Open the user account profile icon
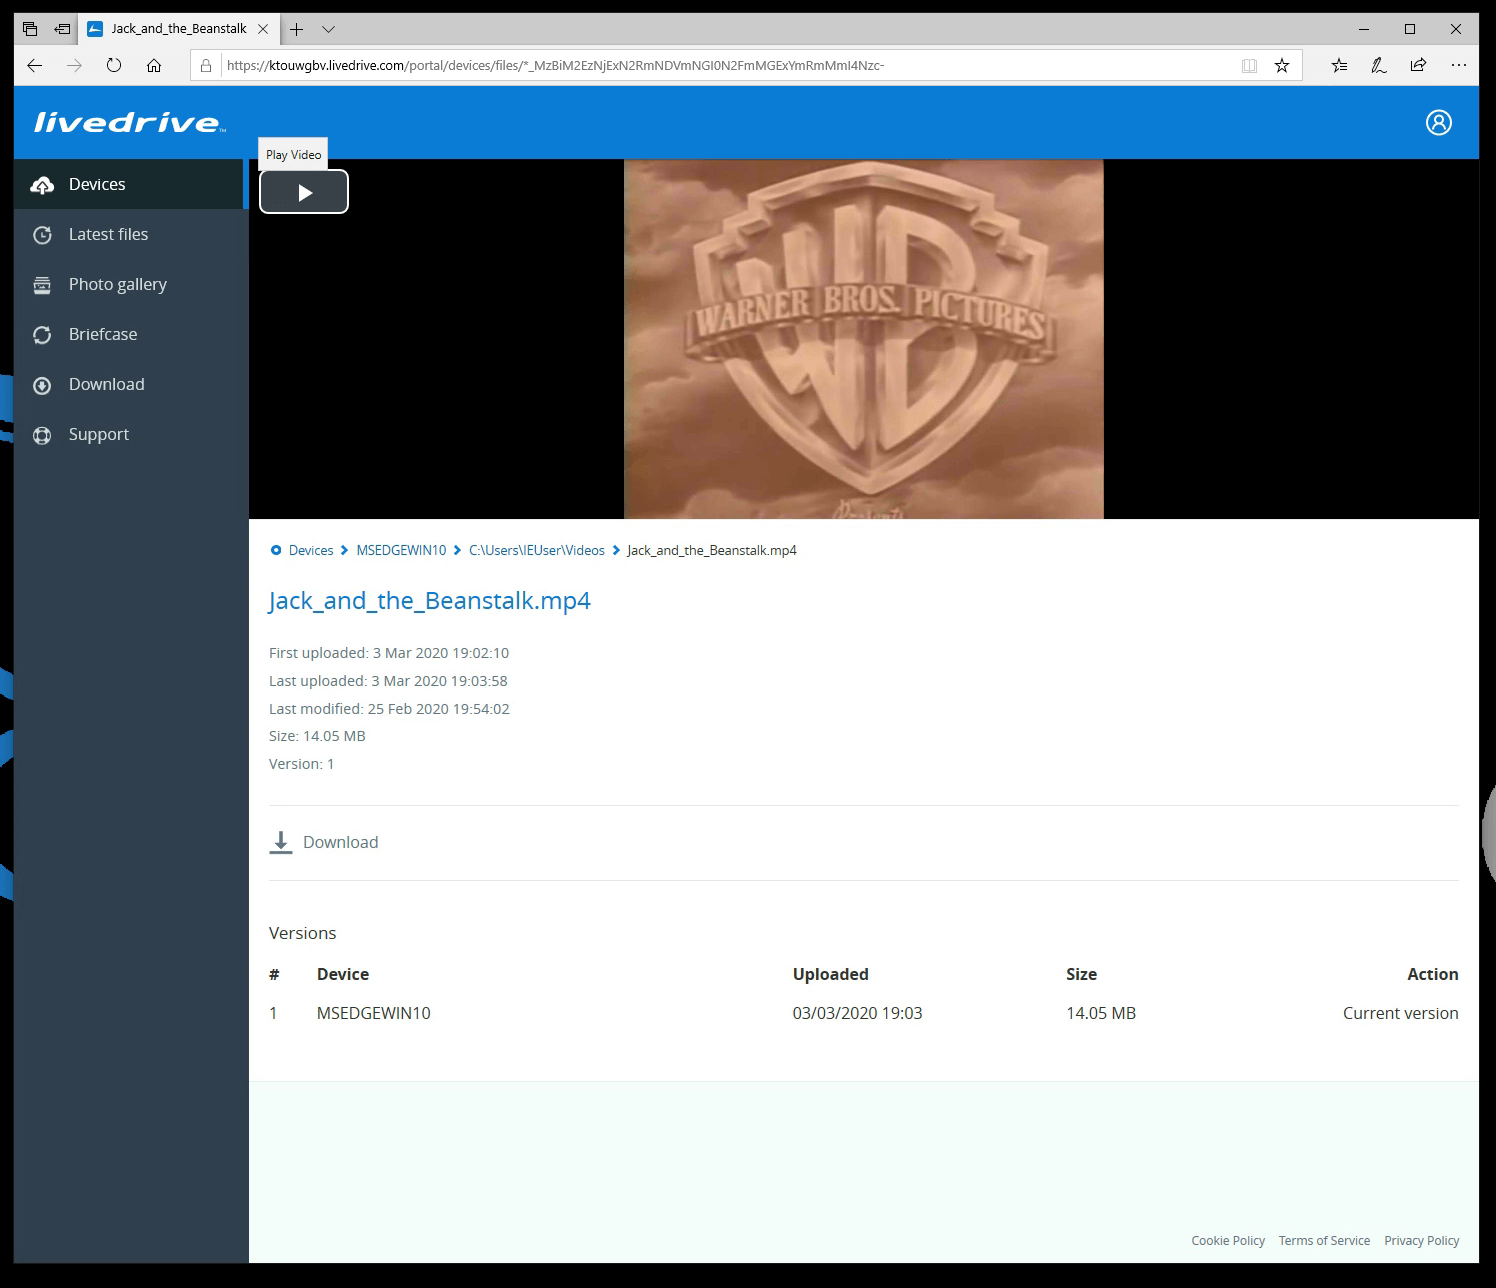Viewport: 1496px width, 1288px height. coord(1438,122)
